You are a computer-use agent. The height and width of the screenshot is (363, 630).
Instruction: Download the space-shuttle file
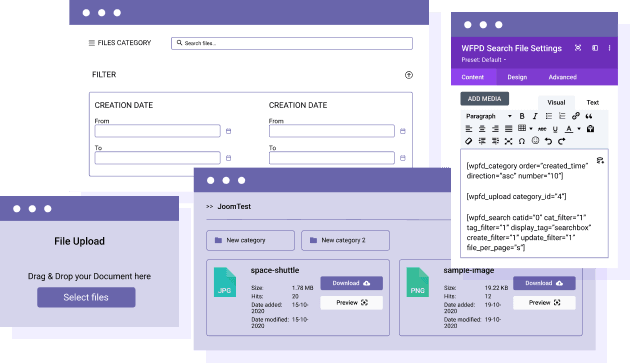point(351,283)
